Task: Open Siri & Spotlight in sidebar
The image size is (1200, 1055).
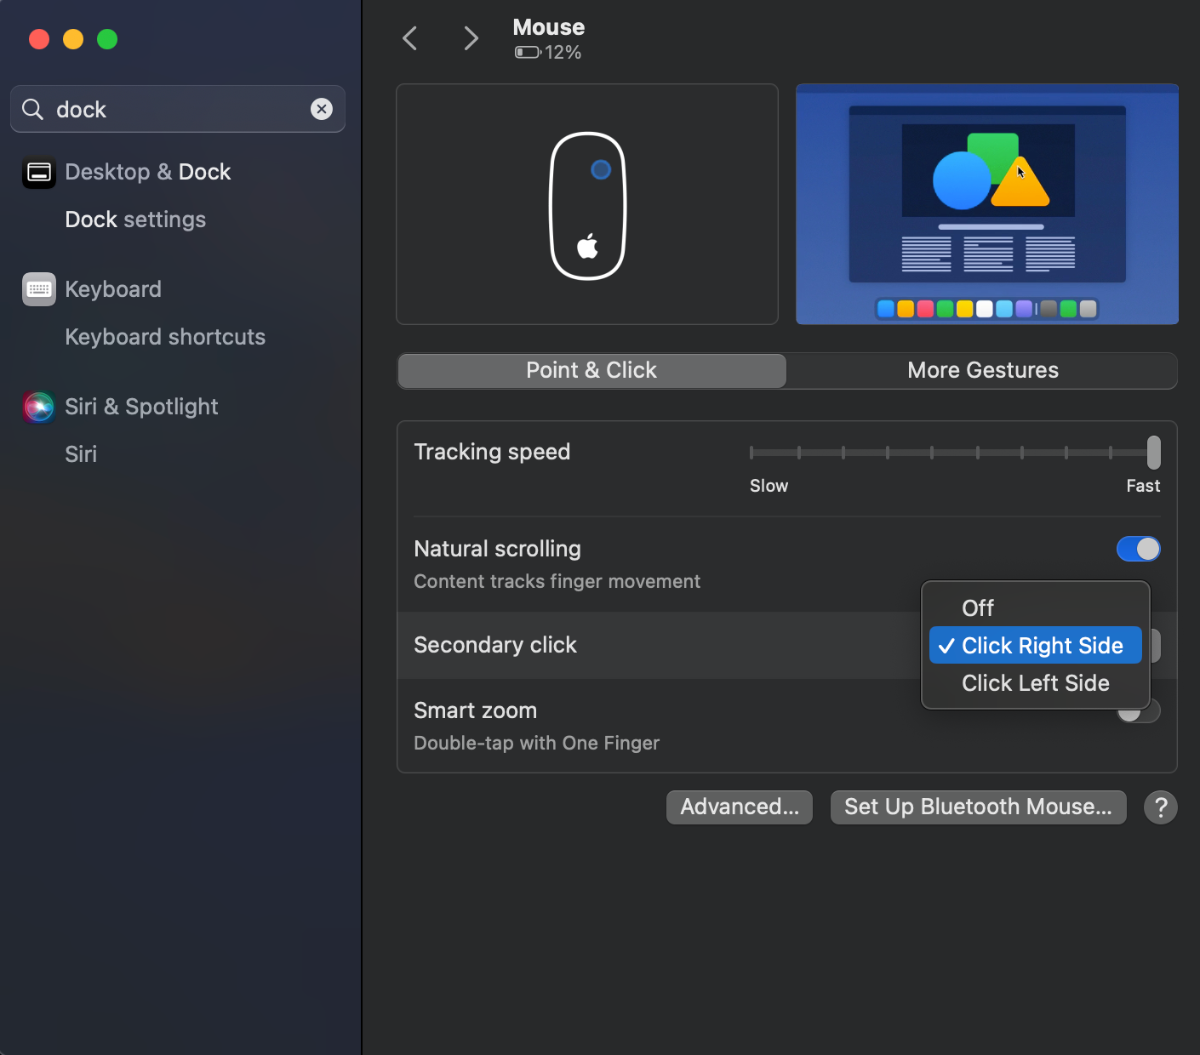Action: (x=141, y=407)
